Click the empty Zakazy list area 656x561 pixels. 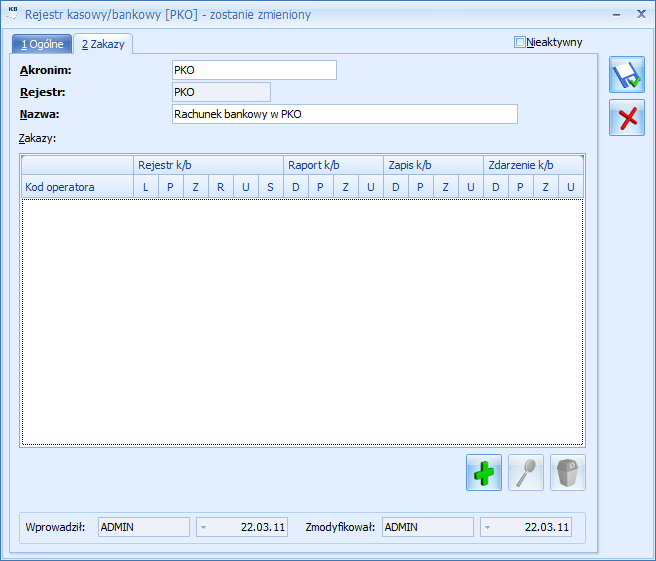[302, 322]
